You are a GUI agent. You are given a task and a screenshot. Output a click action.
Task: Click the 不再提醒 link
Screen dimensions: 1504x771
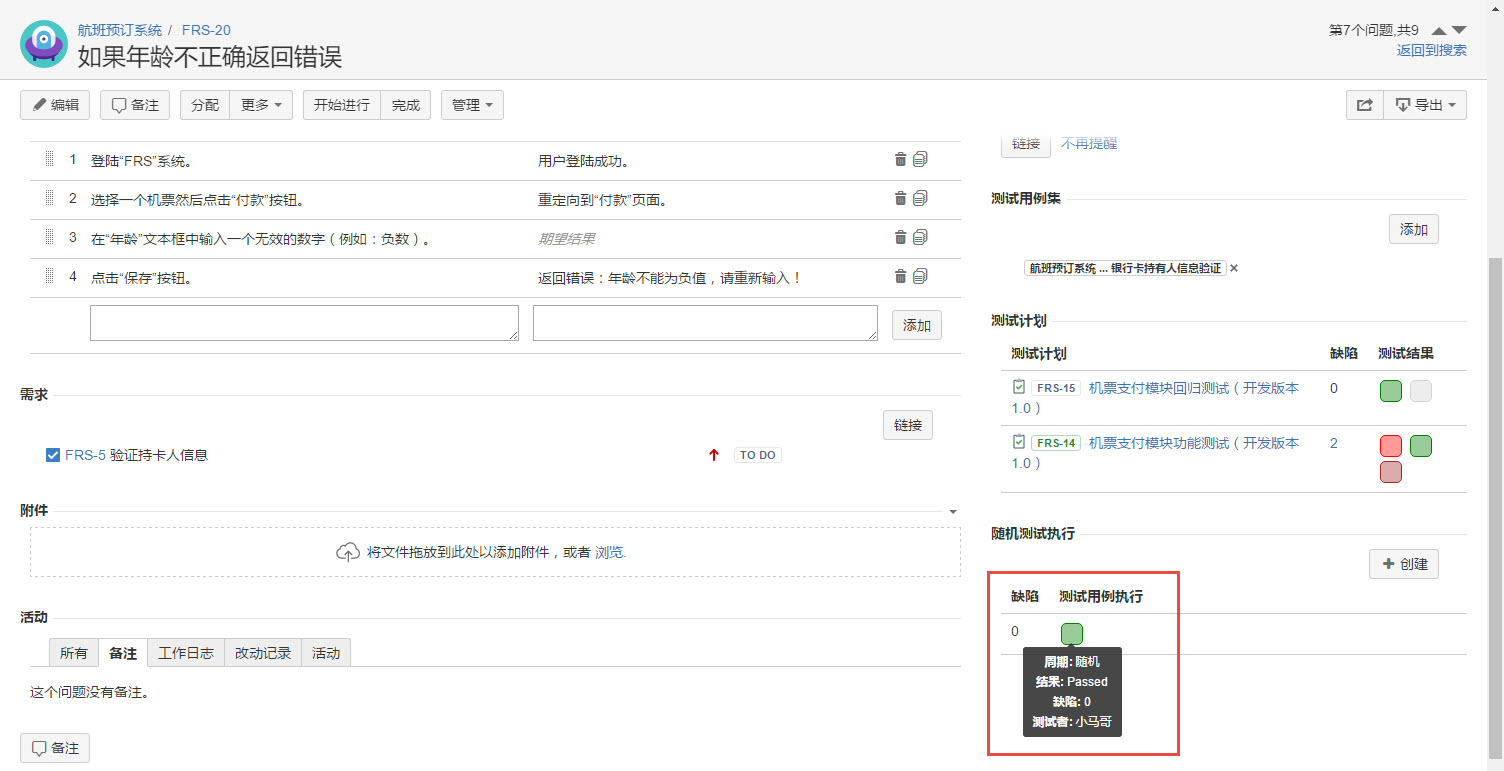tap(1089, 144)
